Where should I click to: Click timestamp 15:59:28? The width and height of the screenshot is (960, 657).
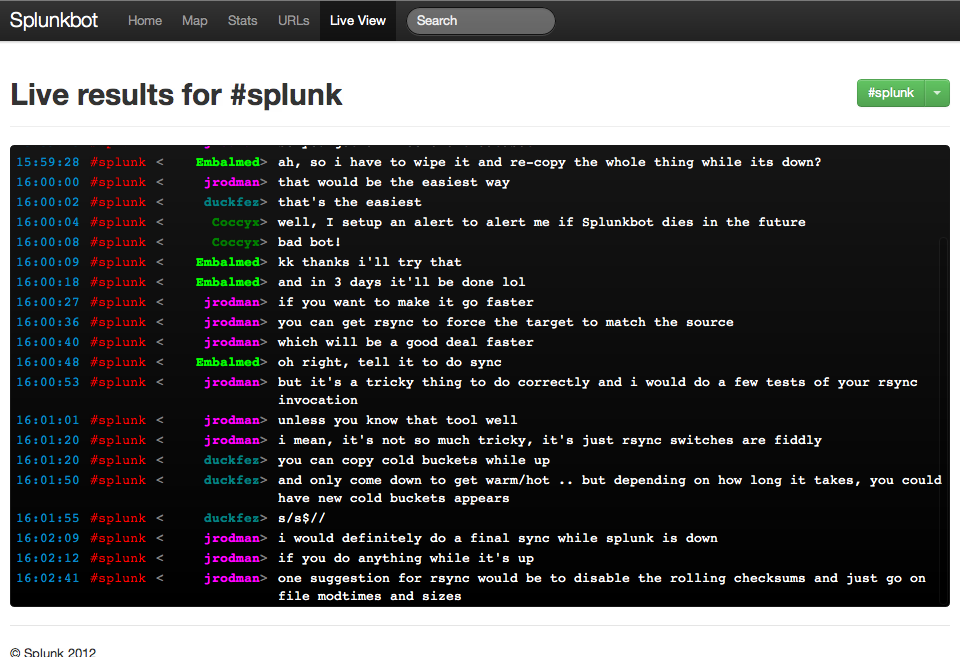point(48,162)
